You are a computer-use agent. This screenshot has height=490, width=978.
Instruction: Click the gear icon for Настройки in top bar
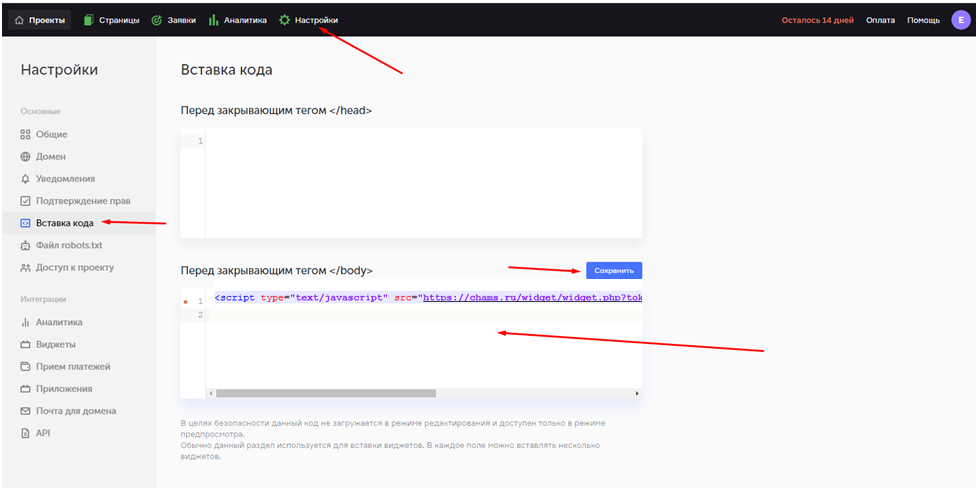tap(285, 20)
